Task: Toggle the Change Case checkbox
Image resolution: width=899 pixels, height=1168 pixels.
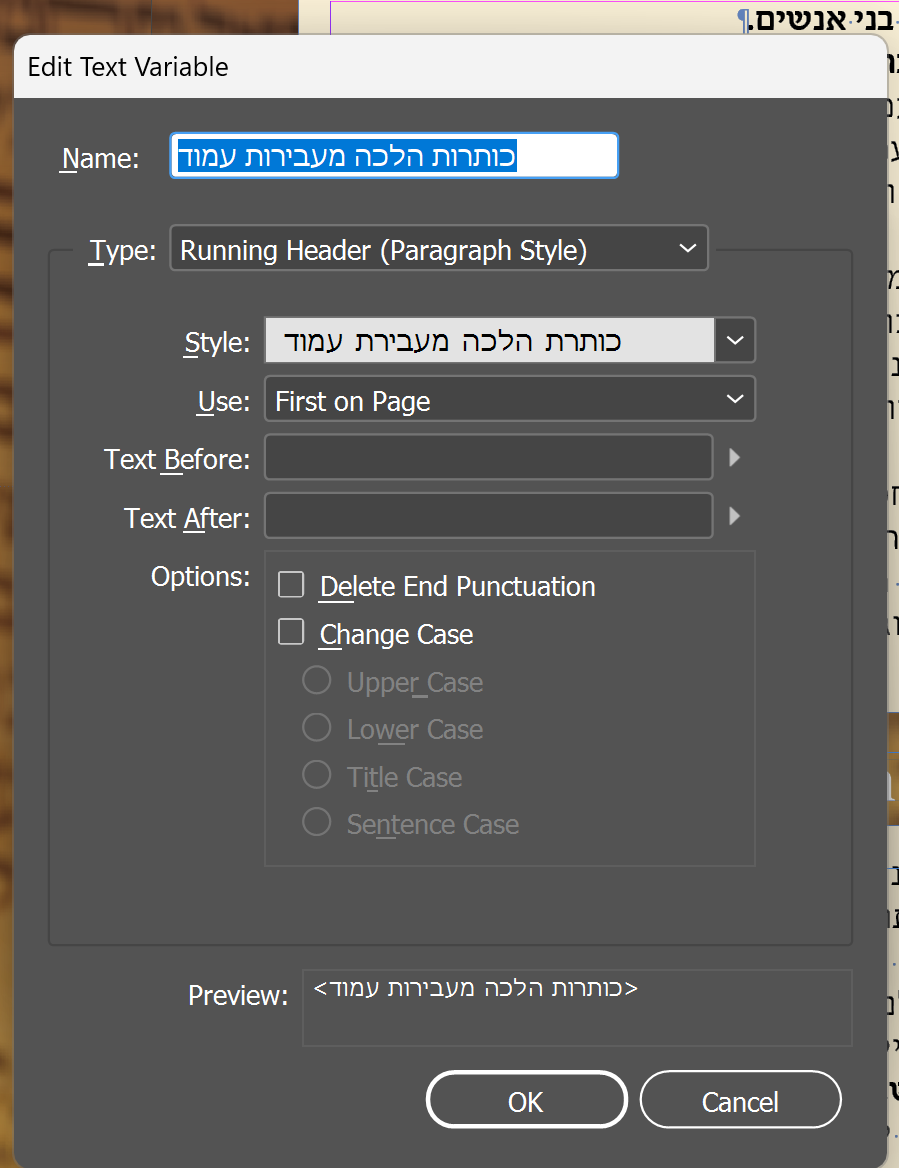Action: pos(291,633)
